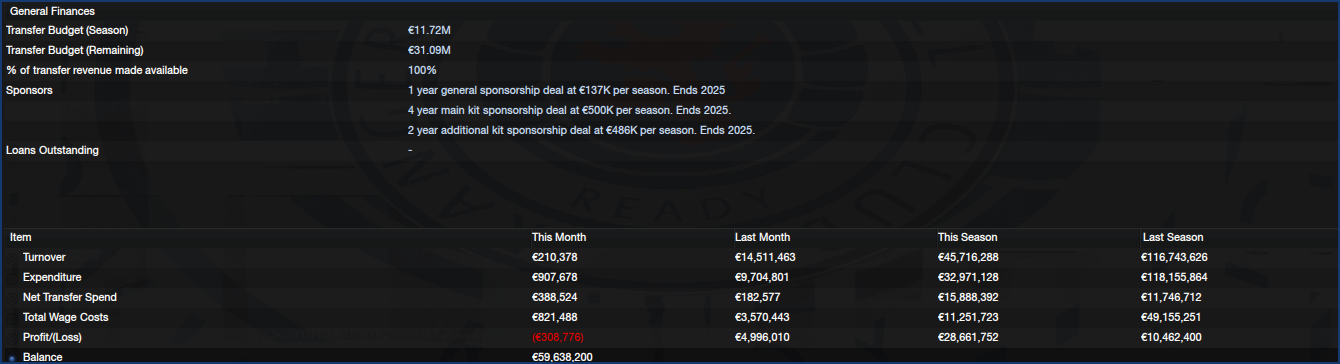Click the Transfer Budget (Remaining) €31.09M value

pos(429,50)
